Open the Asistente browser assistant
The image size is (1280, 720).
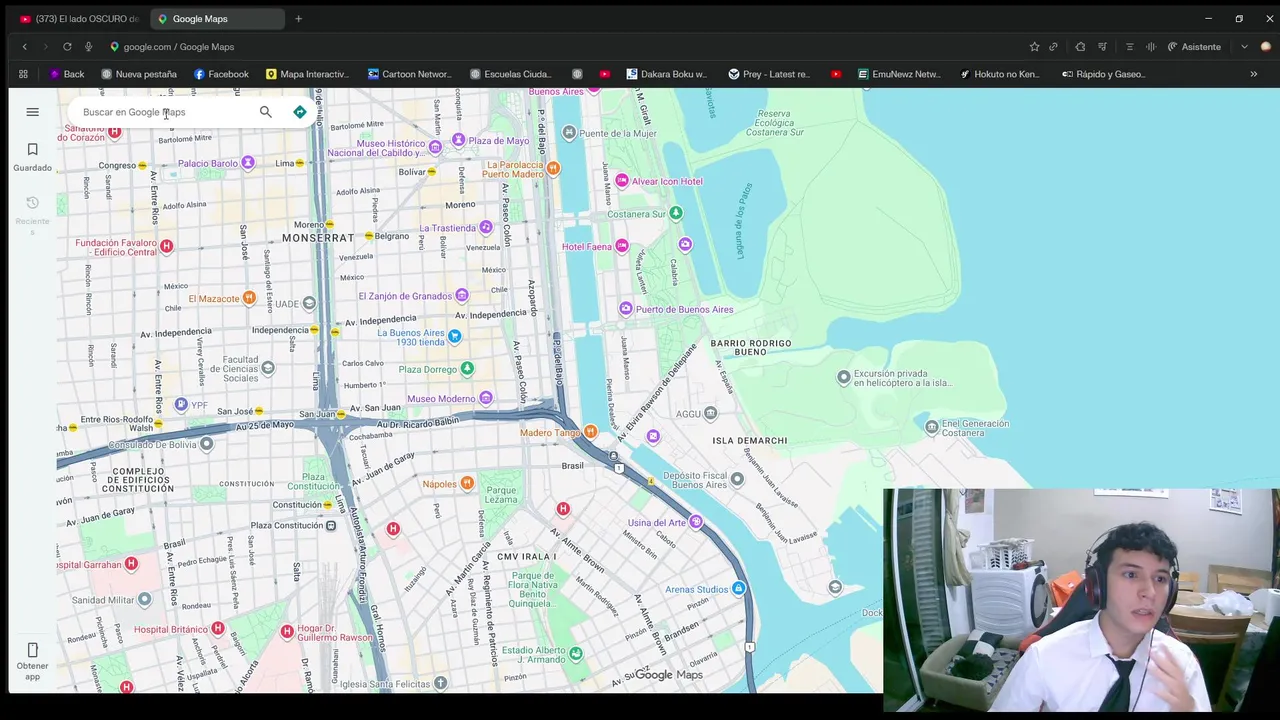click(x=1194, y=47)
